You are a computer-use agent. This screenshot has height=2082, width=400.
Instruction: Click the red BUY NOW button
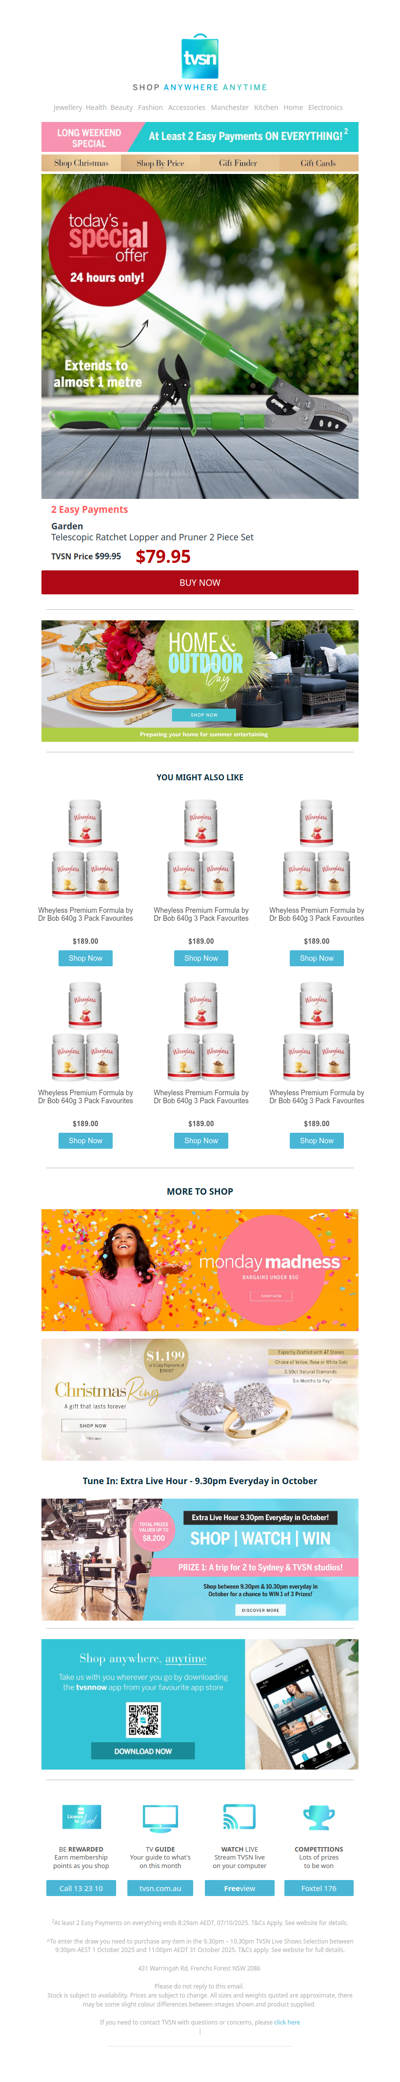tap(200, 582)
